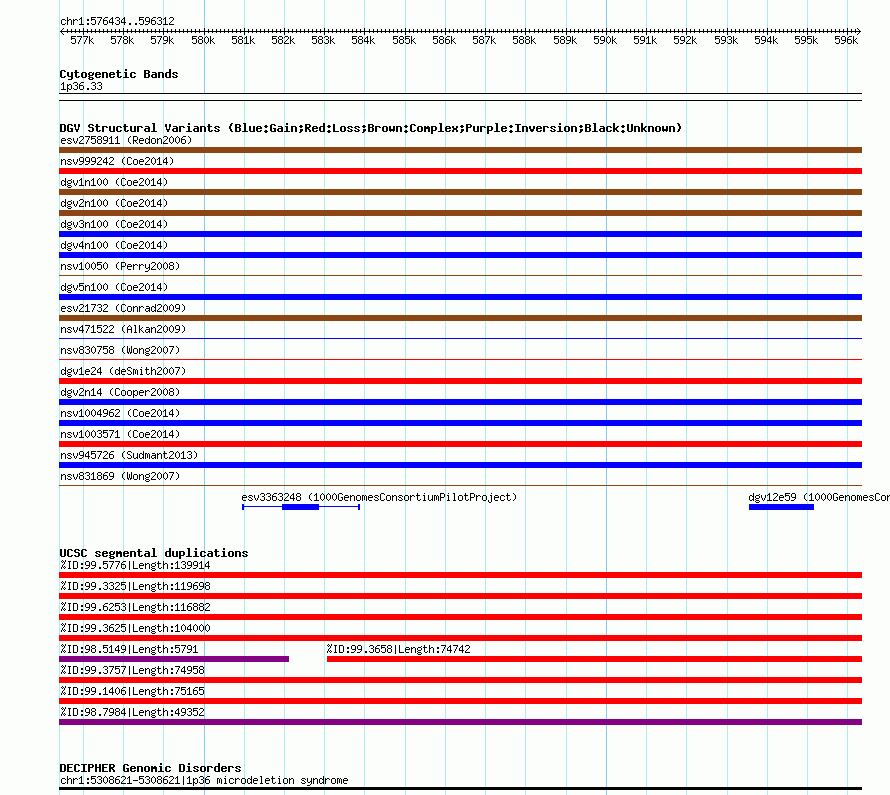Image resolution: width=890 pixels, height=795 pixels.
Task: Select duplication %ID:99.3325|Length:119698
Action: [x=135, y=586]
